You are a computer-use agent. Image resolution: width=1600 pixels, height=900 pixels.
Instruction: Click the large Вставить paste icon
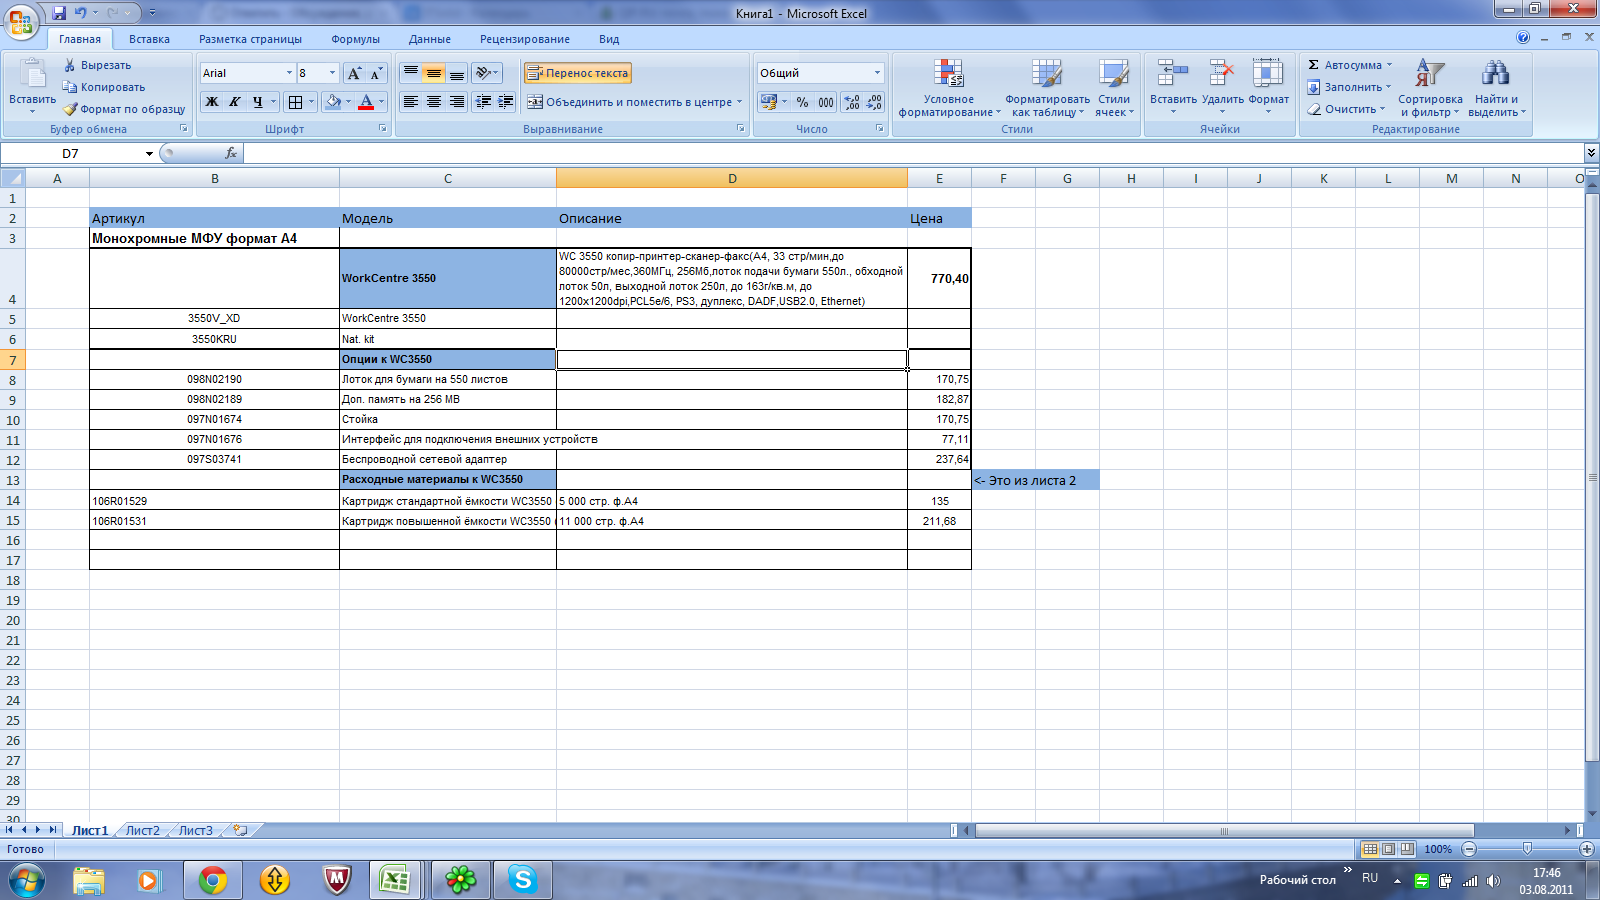32,75
